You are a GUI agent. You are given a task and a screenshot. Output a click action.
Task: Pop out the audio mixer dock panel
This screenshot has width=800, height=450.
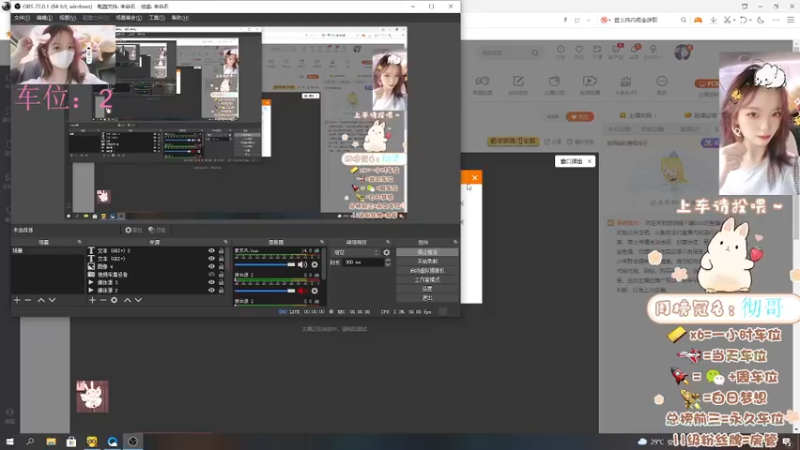click(322, 242)
